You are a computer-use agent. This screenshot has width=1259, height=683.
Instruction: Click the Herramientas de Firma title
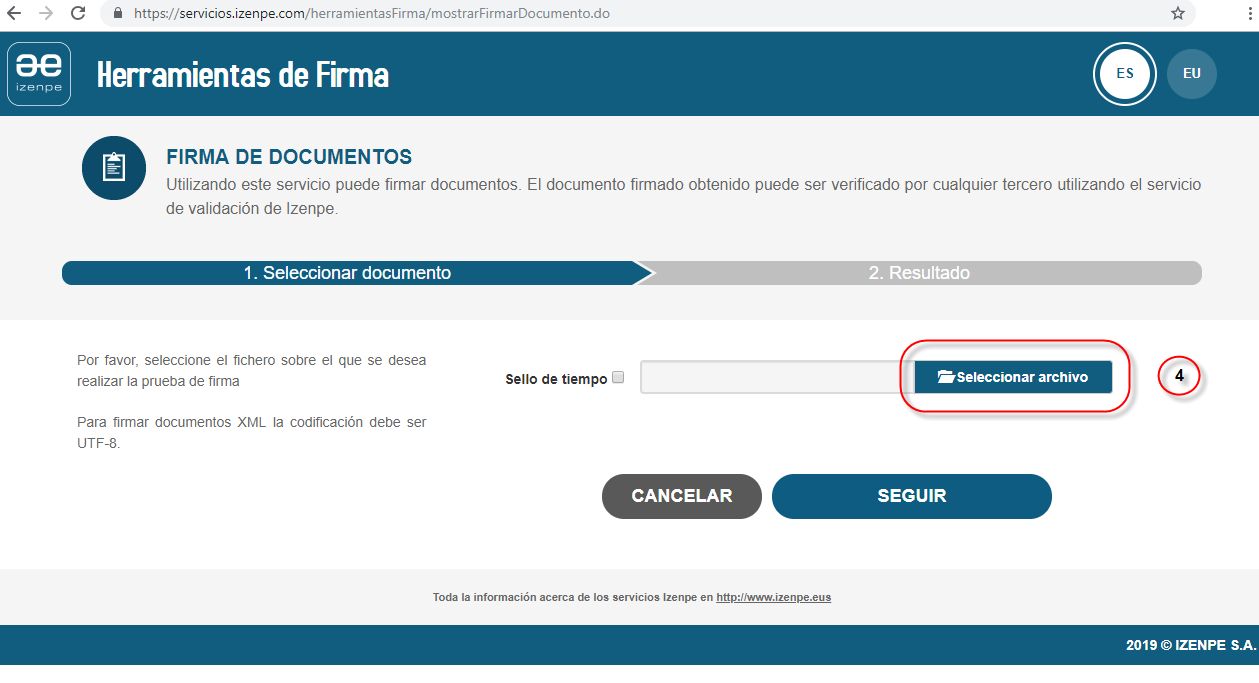pos(243,75)
